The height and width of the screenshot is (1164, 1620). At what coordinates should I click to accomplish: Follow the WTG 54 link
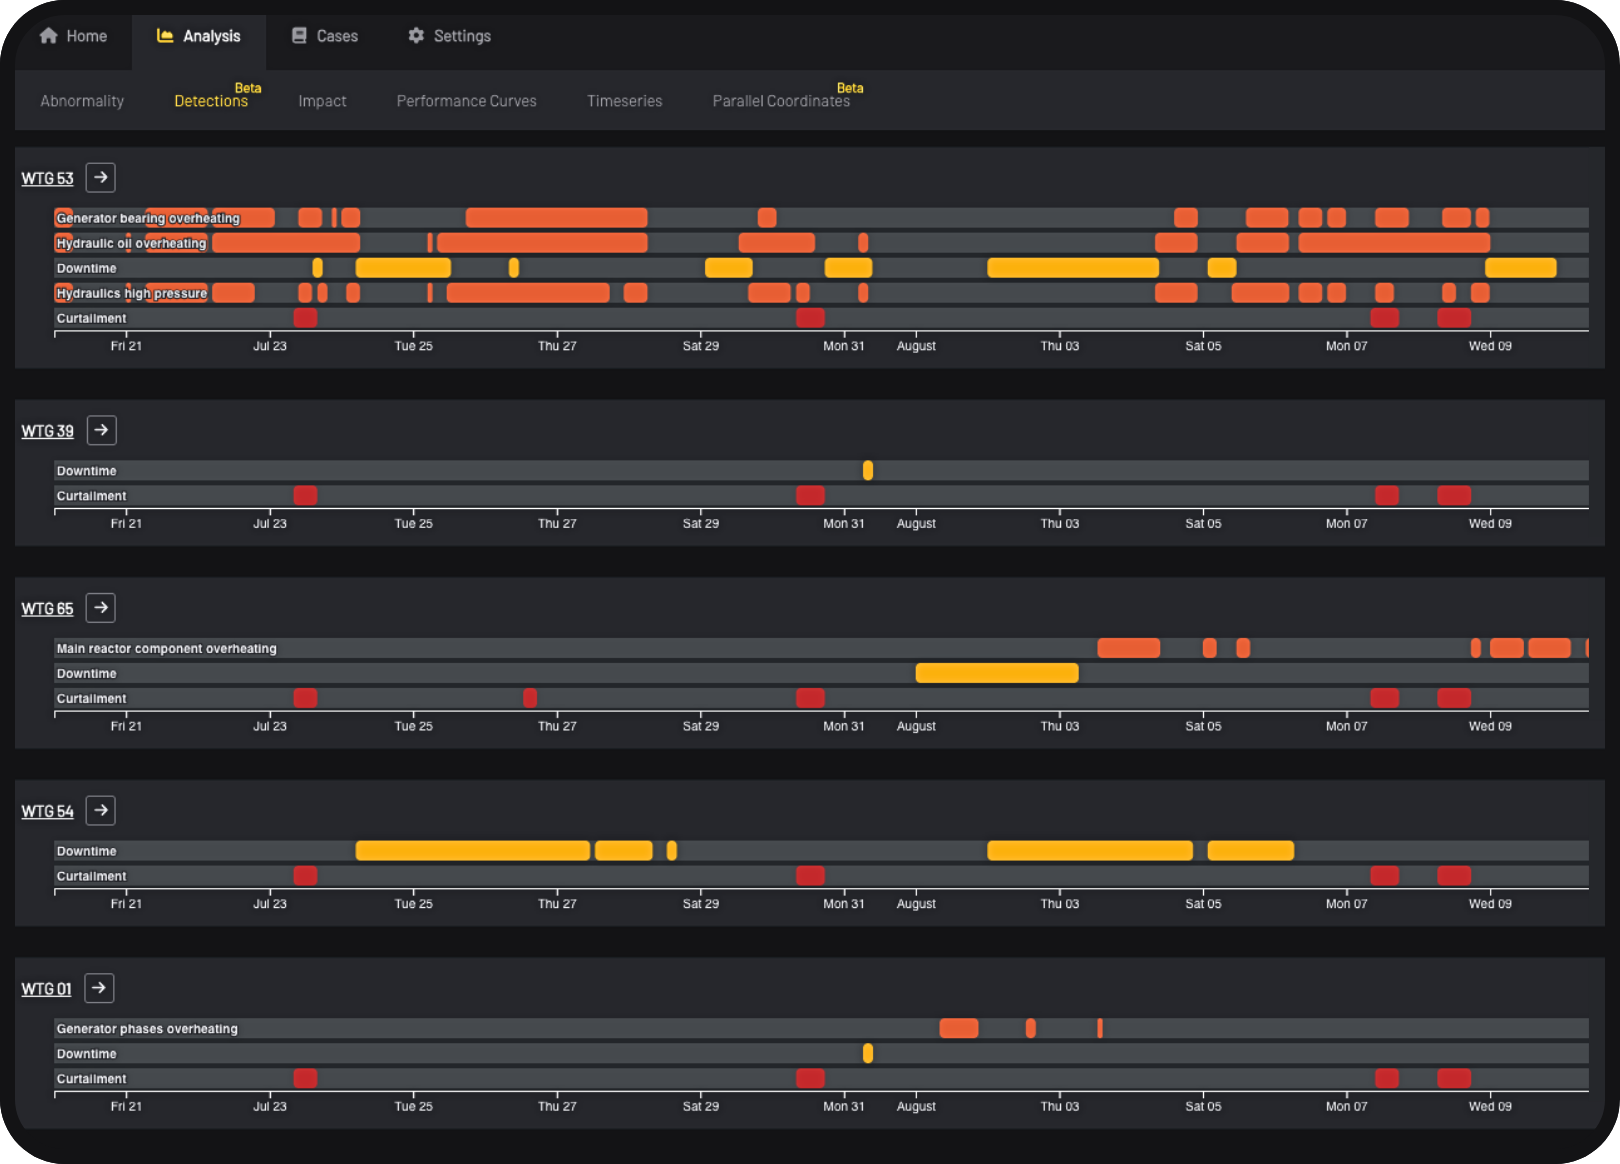pos(47,812)
